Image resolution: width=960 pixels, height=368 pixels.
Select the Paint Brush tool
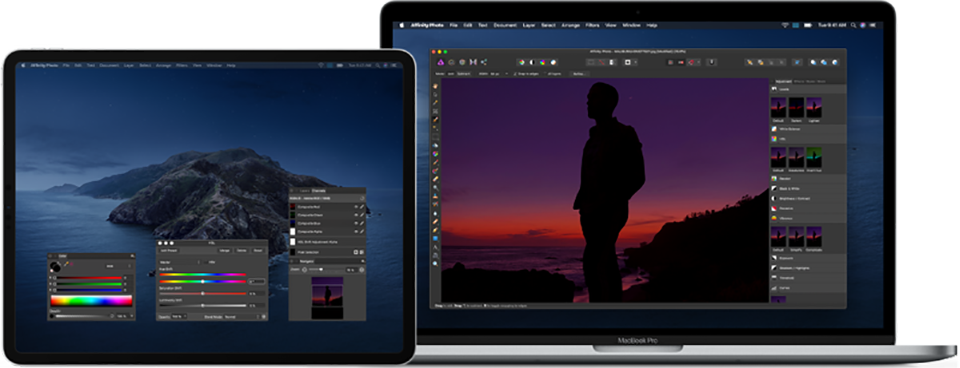click(x=435, y=162)
